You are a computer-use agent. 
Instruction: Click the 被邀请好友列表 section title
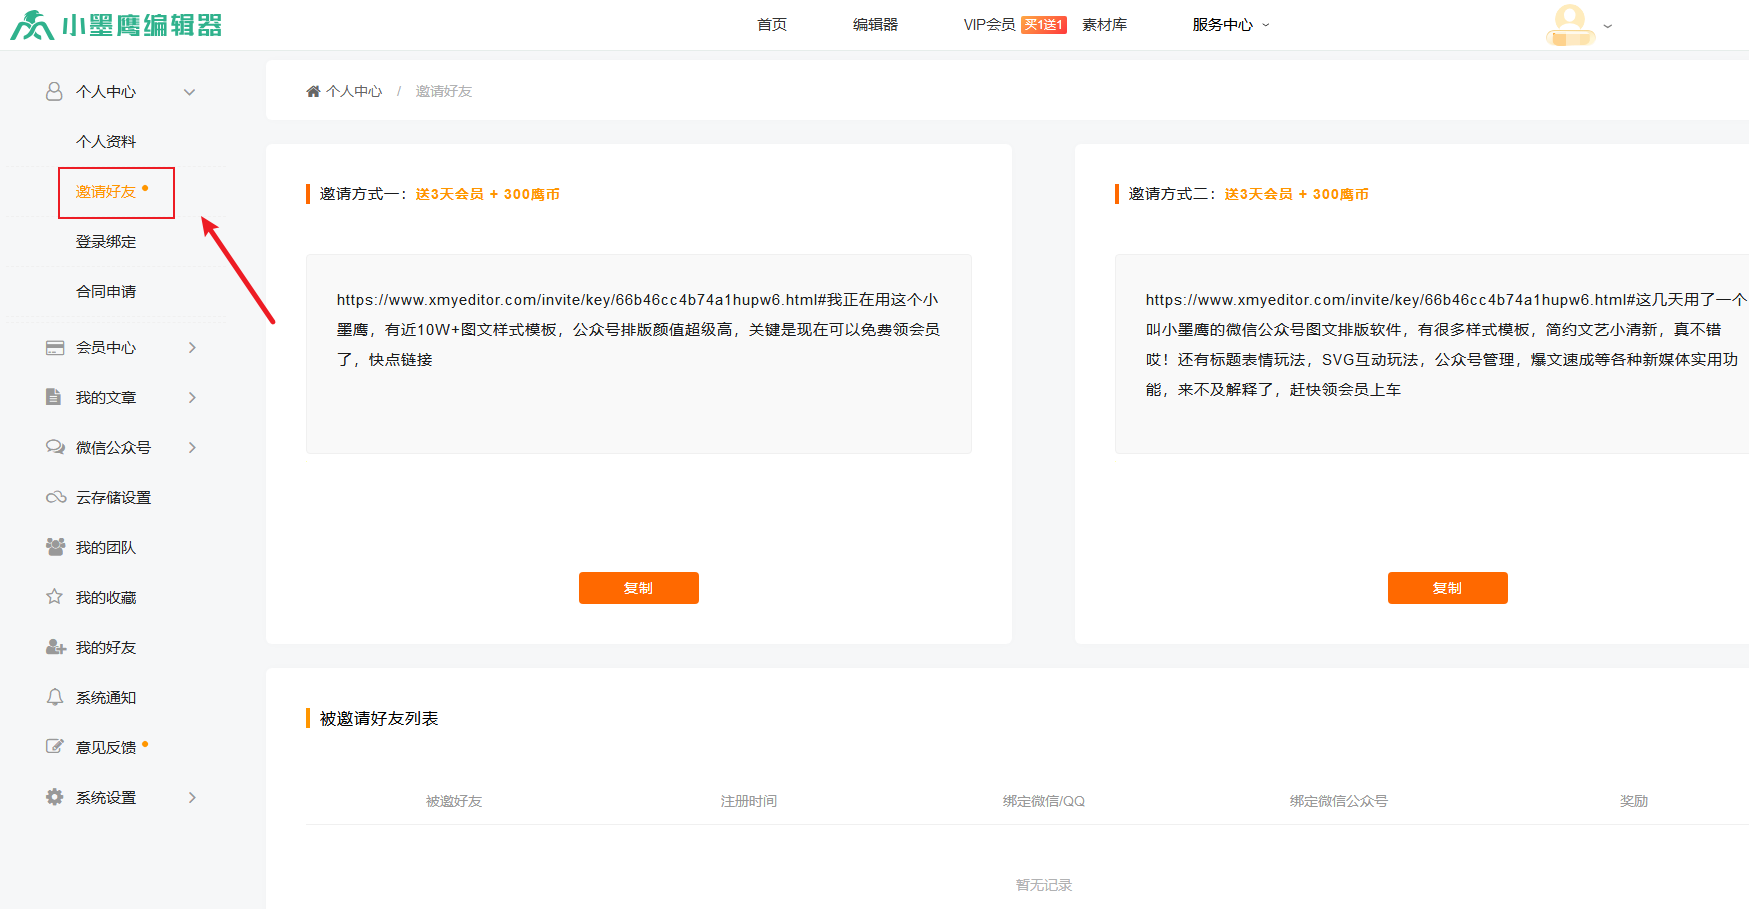click(379, 719)
